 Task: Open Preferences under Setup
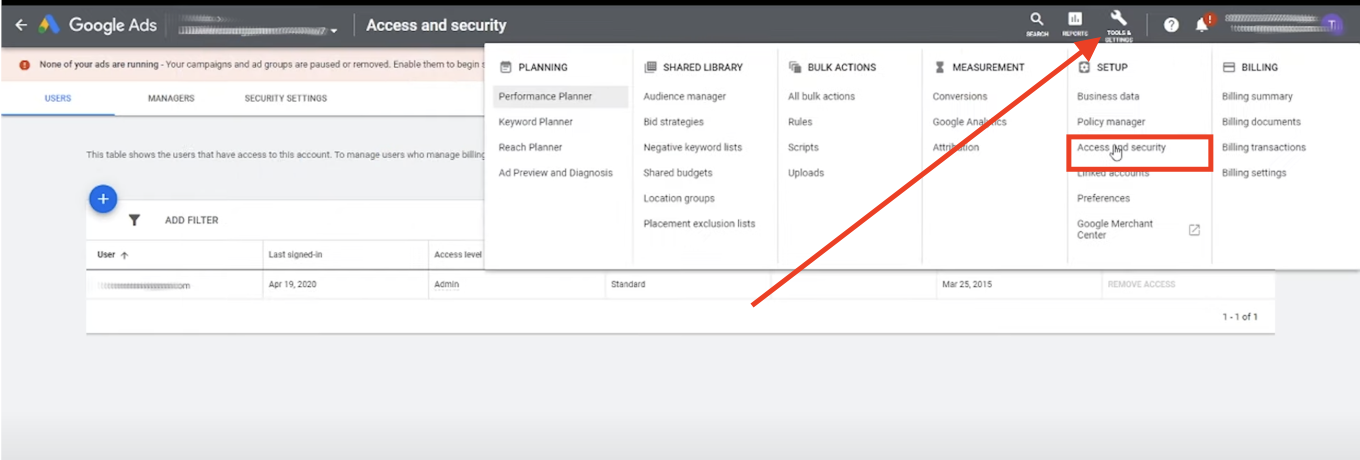[x=1103, y=198]
